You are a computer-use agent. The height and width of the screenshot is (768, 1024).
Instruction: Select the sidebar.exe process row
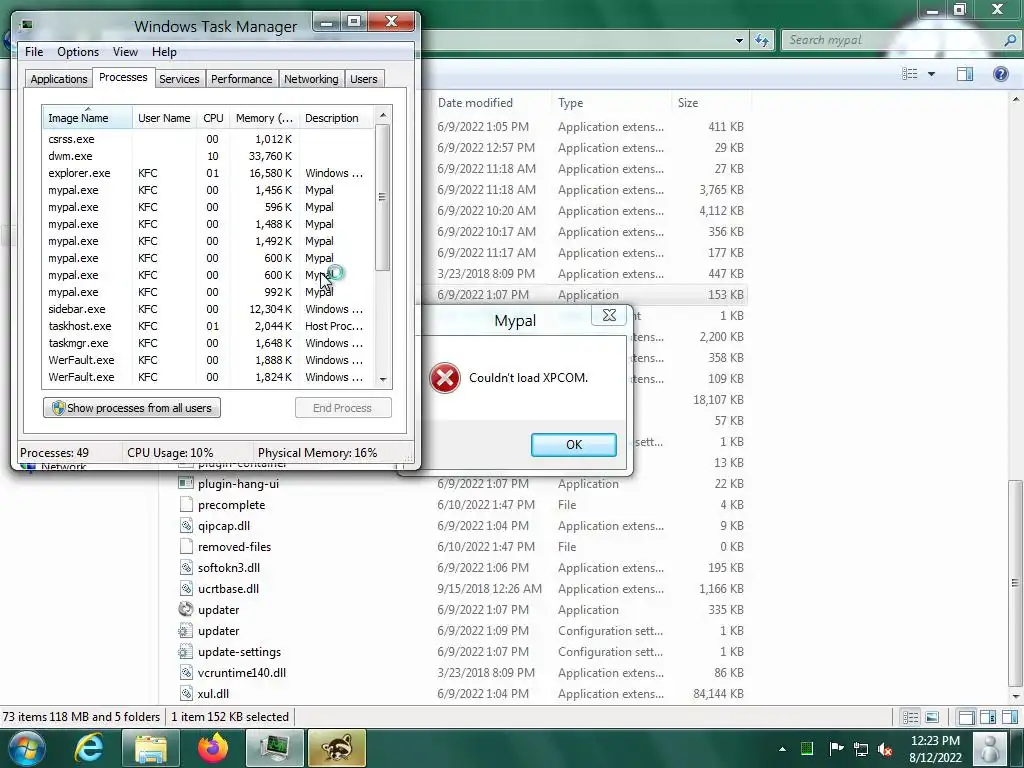coord(208,309)
